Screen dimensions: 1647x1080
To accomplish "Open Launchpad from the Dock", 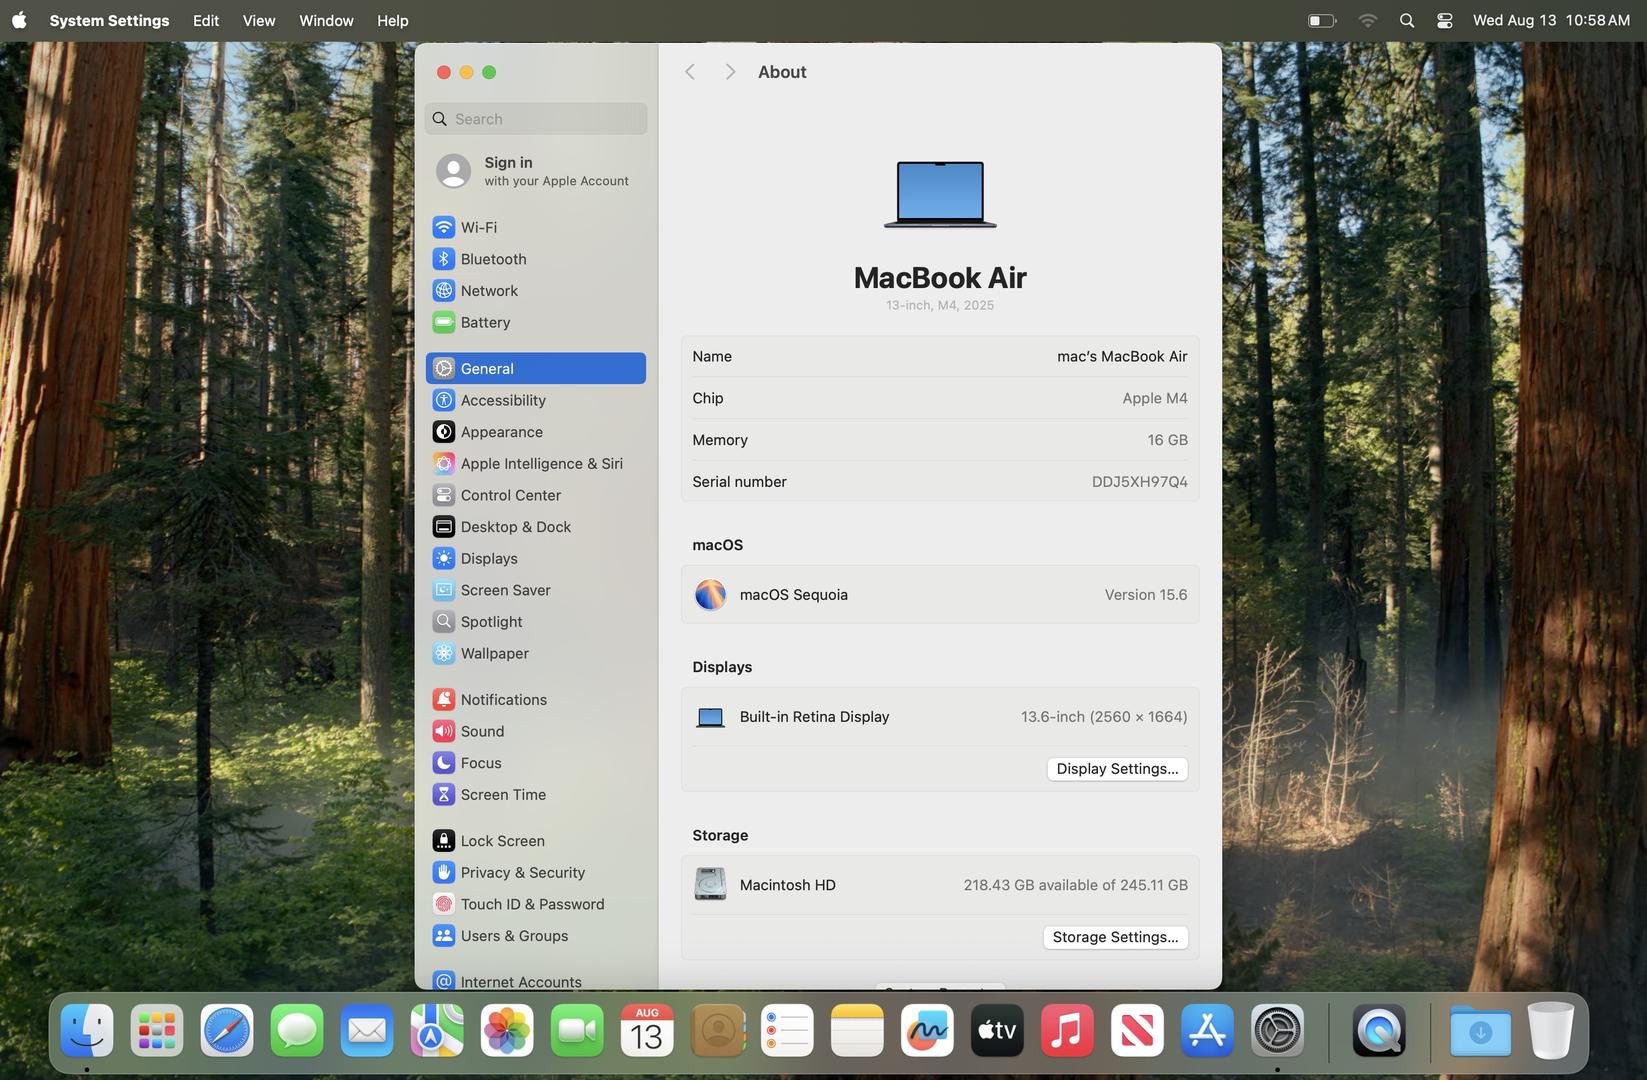I will [x=157, y=1030].
